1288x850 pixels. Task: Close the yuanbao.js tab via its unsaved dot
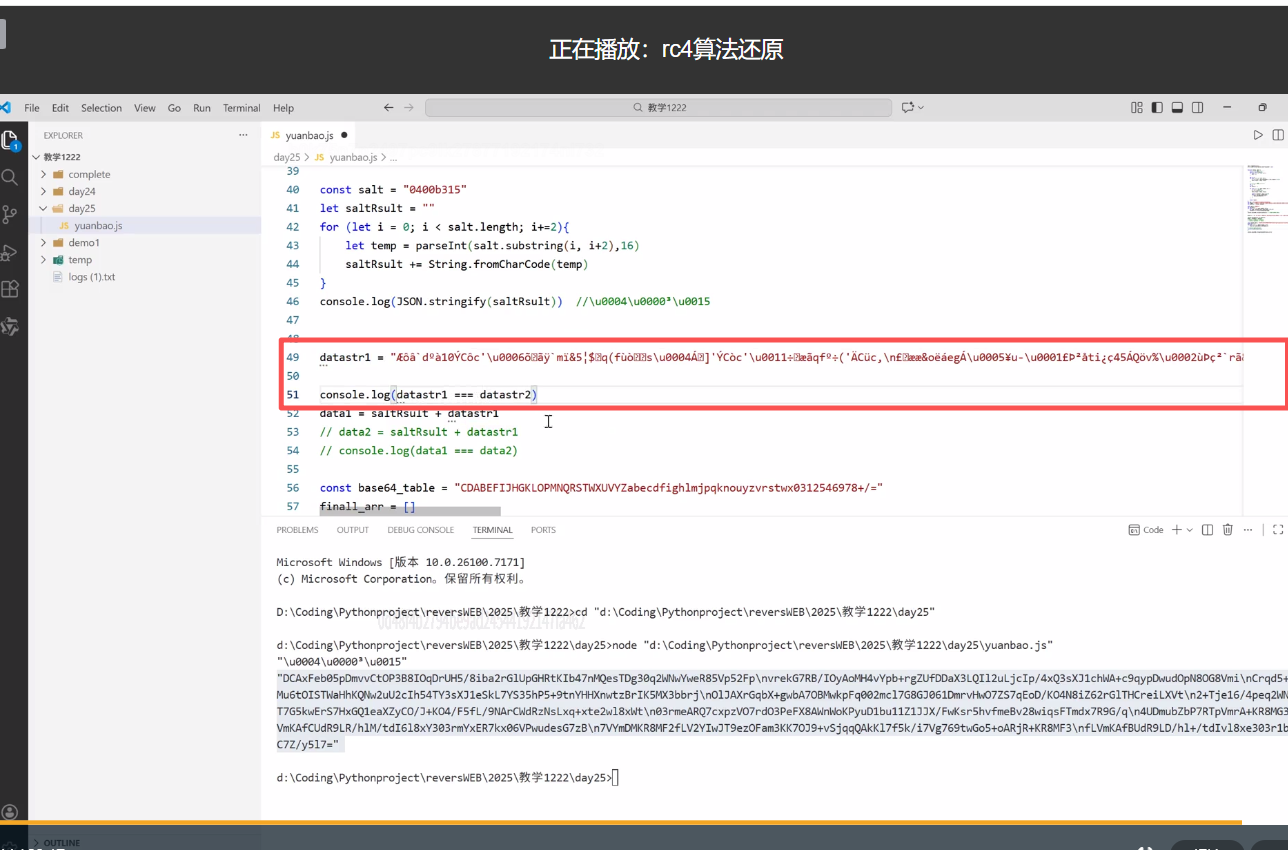coord(344,135)
